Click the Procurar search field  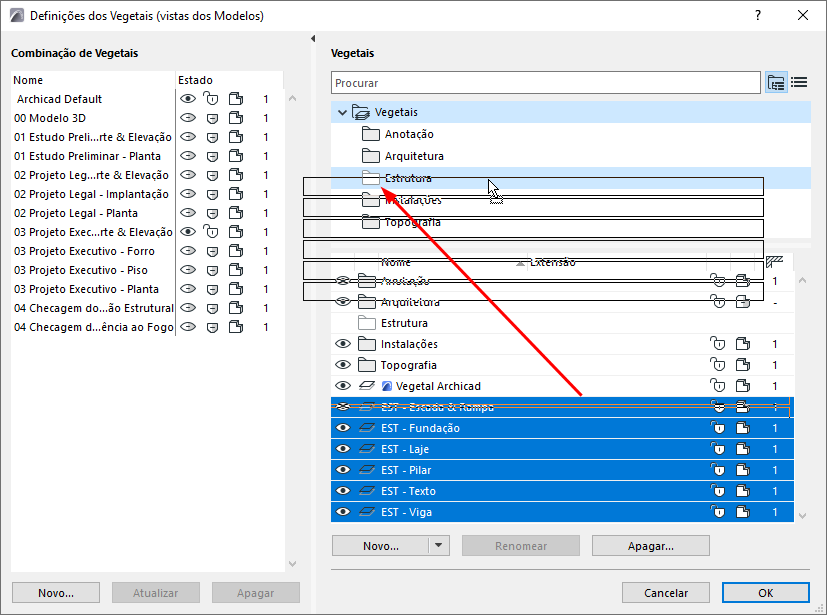(x=545, y=83)
